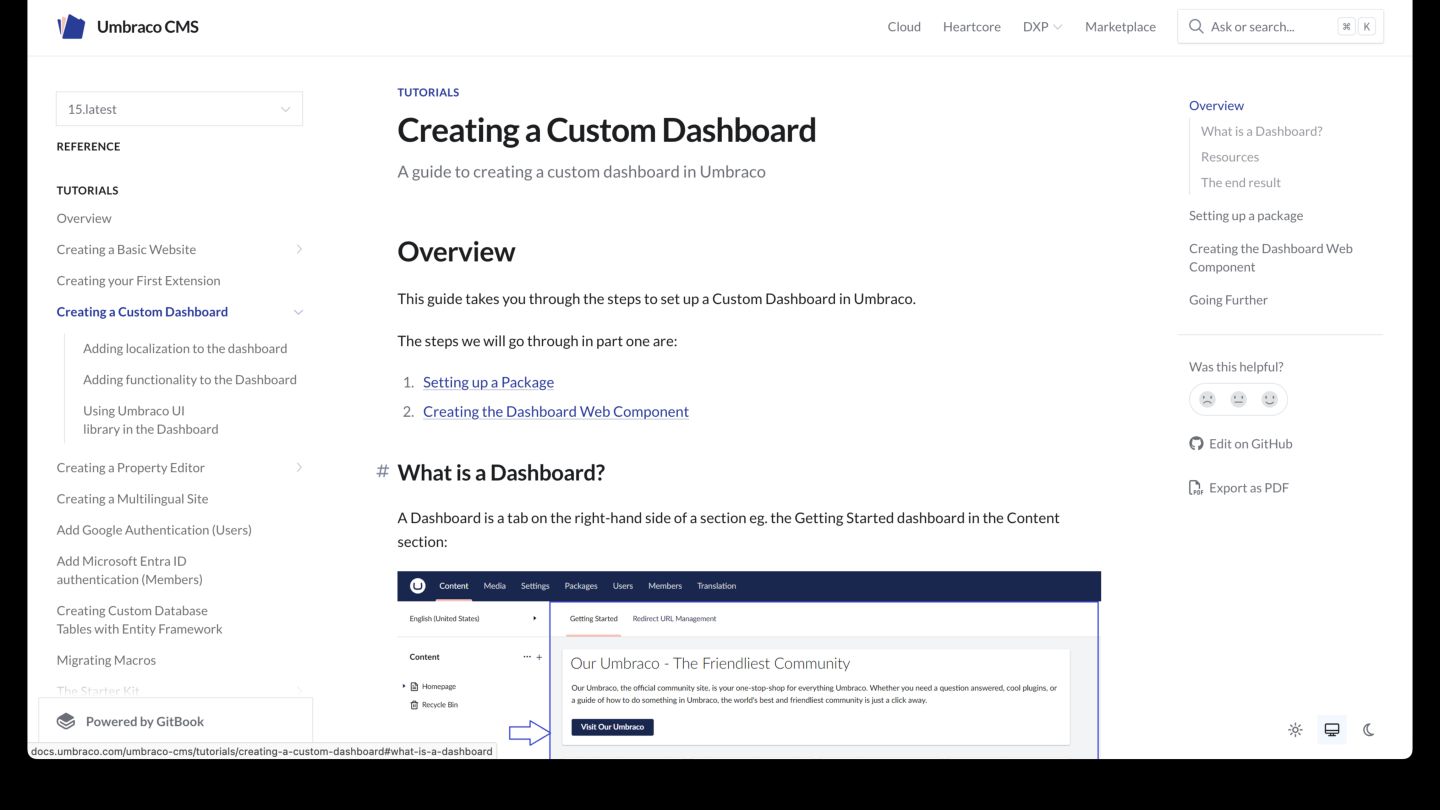Viewport: 1440px width, 810px height.
Task: Click the hash anchor icon beside What is a Dashboard
Action: (x=382, y=471)
